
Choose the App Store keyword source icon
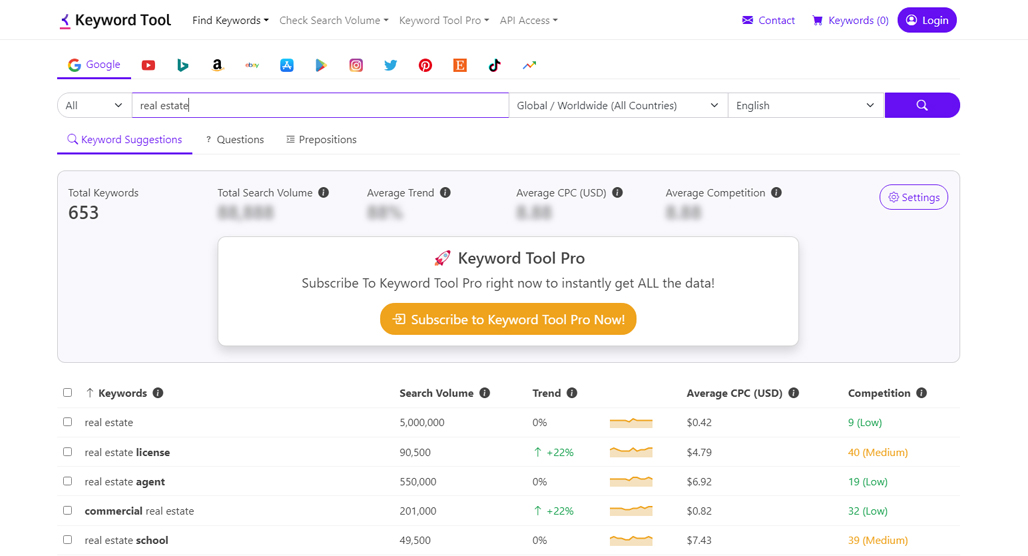tap(287, 65)
